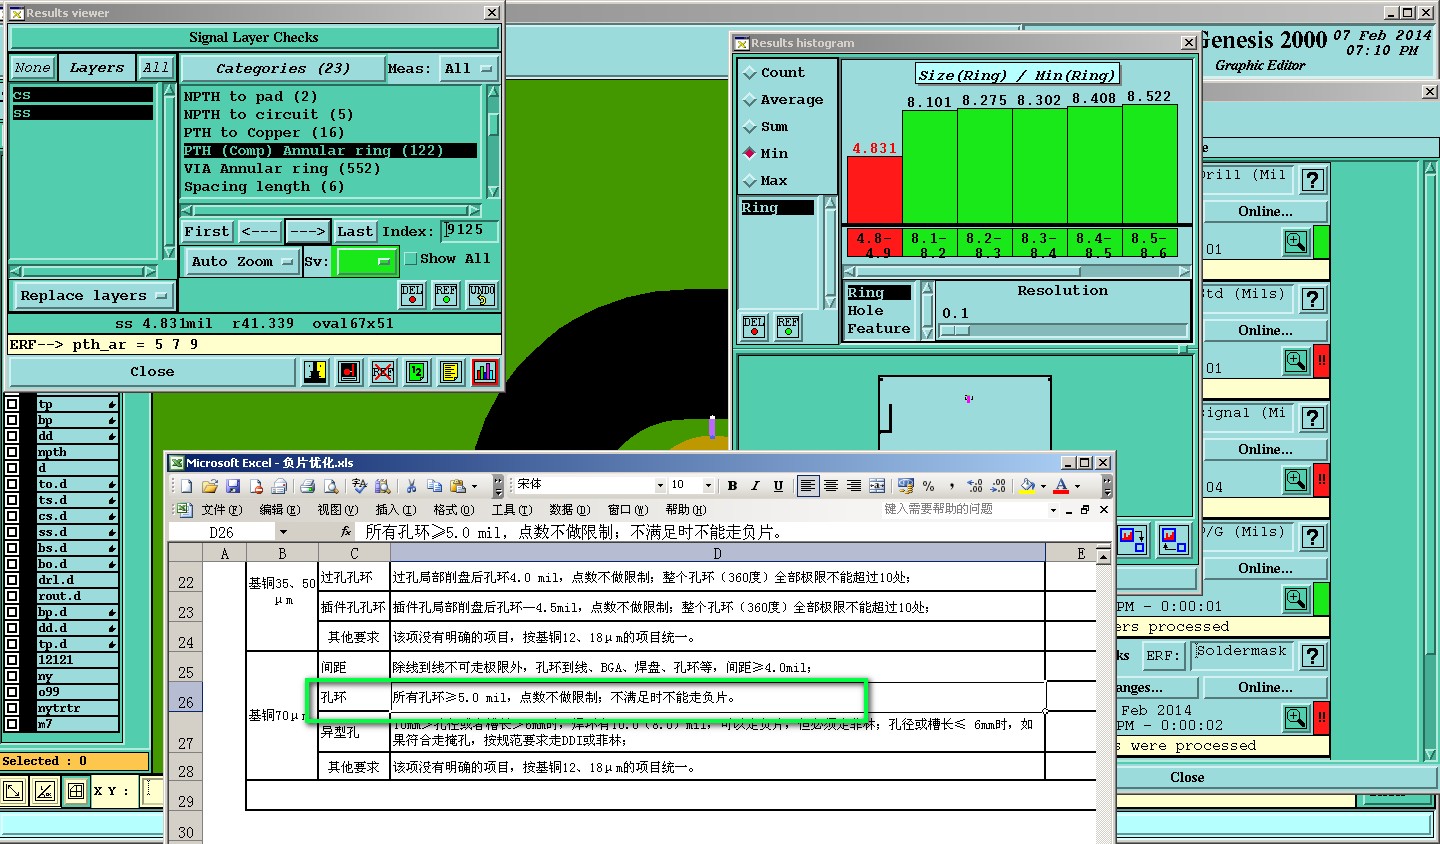The image size is (1440, 844).
Task: Toggle checkbox for layer drl.d
Action: pyautogui.click(x=12, y=580)
